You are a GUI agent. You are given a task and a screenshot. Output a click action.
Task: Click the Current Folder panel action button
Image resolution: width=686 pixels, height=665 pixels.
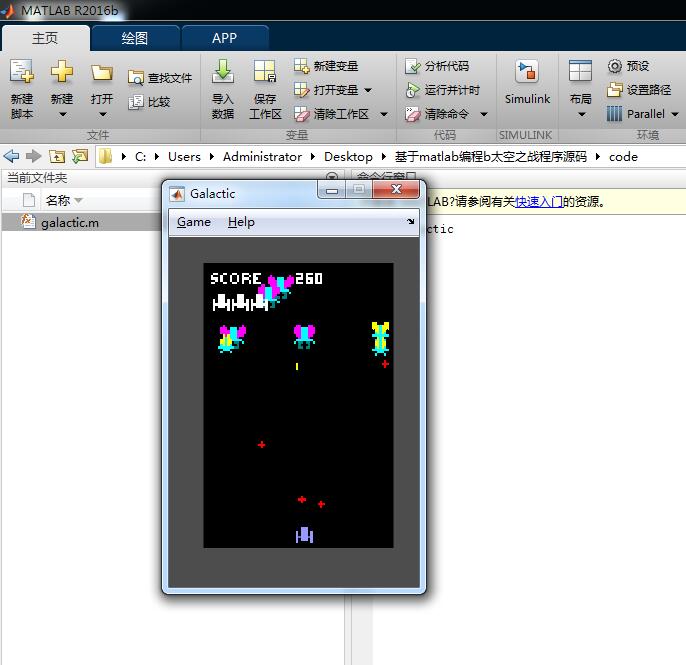click(x=332, y=177)
